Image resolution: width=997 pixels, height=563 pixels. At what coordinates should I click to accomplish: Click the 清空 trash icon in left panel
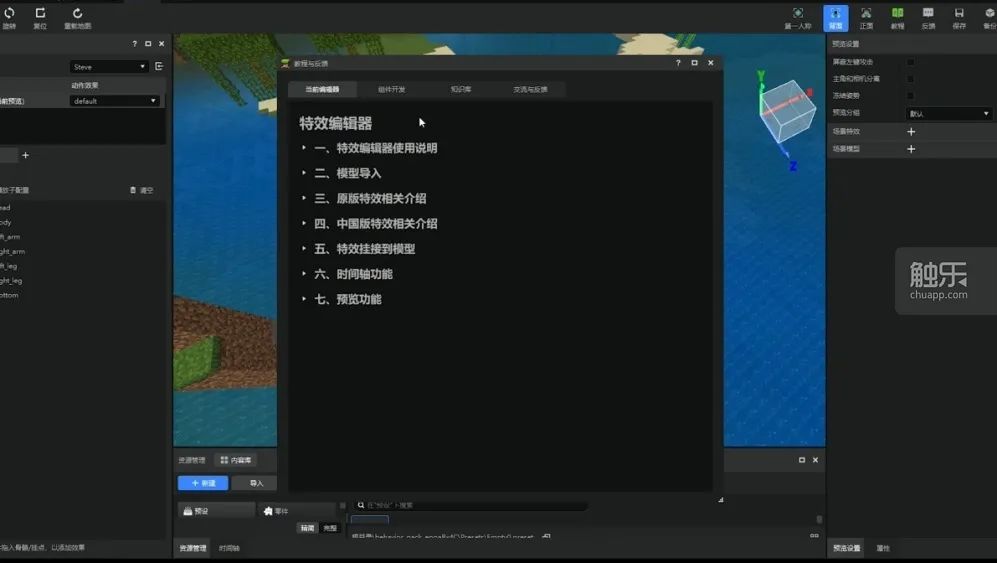(134, 190)
